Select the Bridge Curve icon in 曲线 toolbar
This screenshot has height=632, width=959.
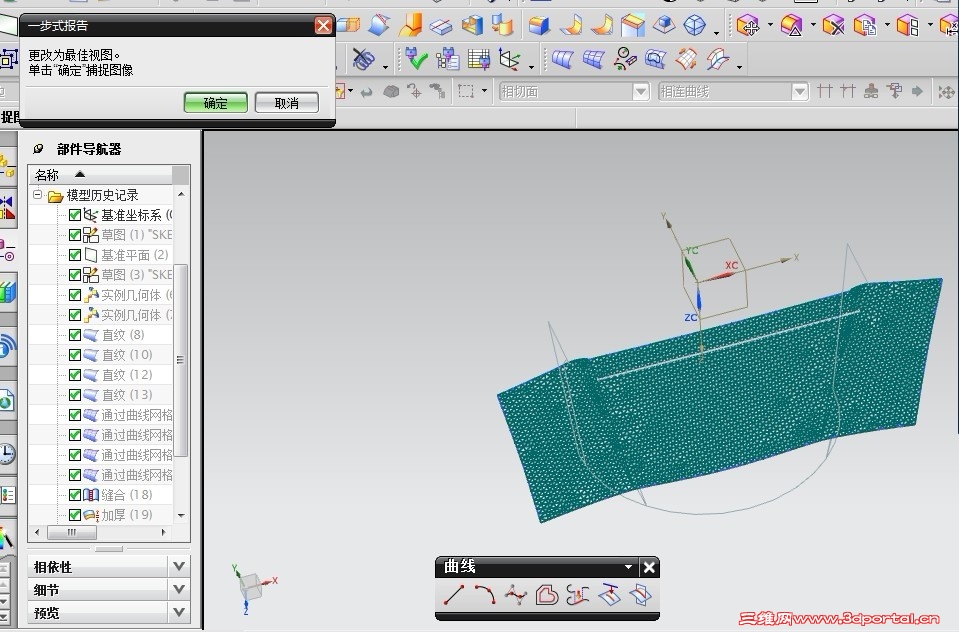(578, 595)
